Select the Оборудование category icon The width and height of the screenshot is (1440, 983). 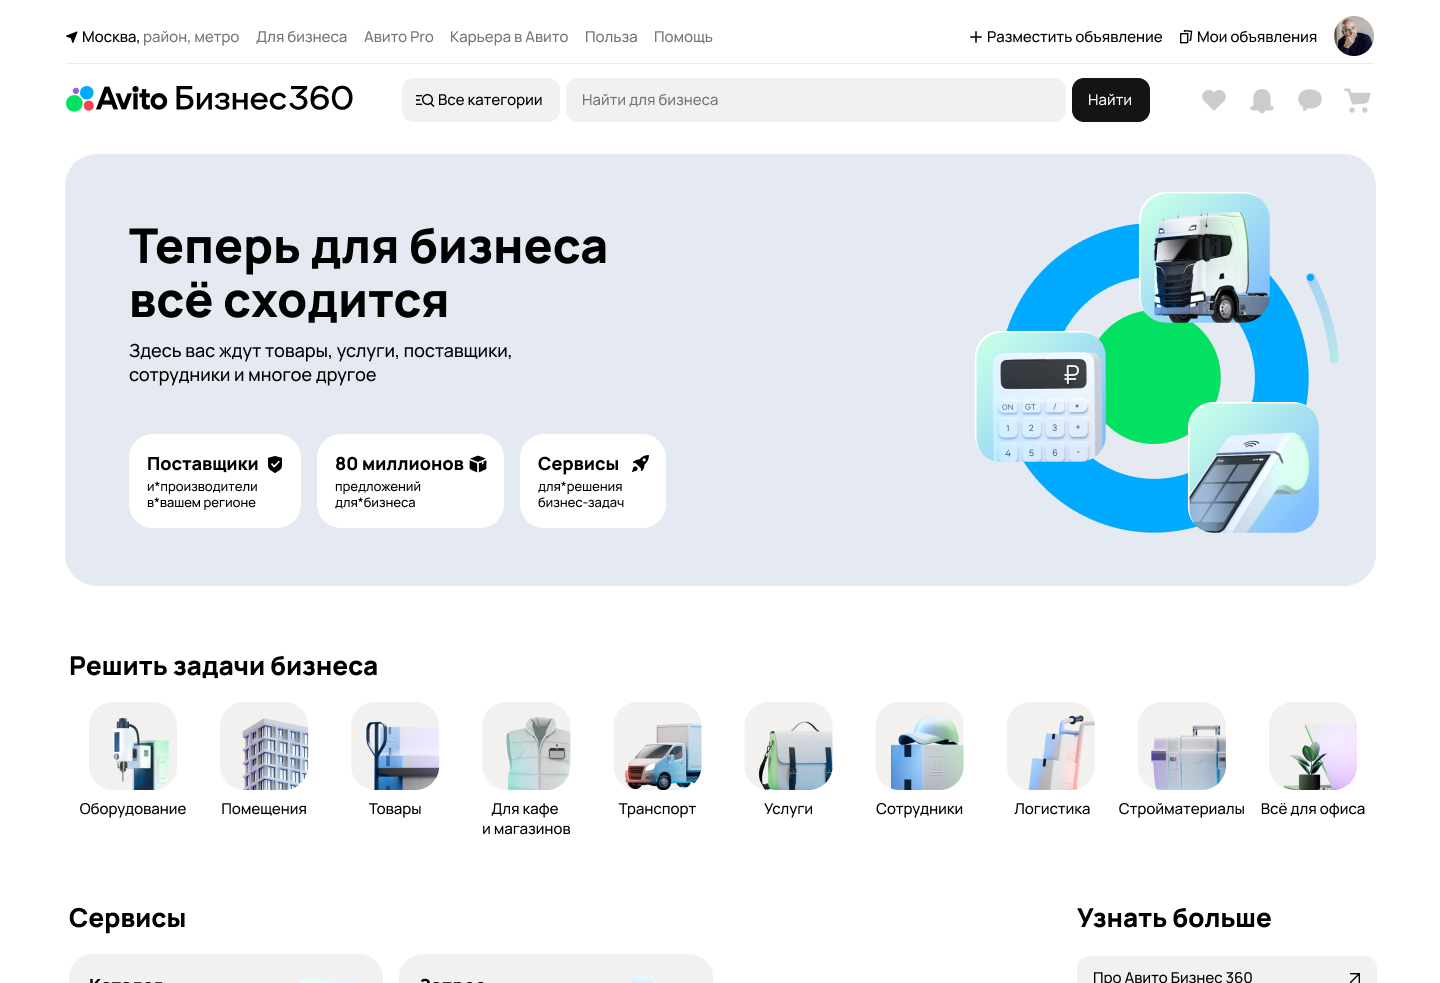[x=133, y=746]
